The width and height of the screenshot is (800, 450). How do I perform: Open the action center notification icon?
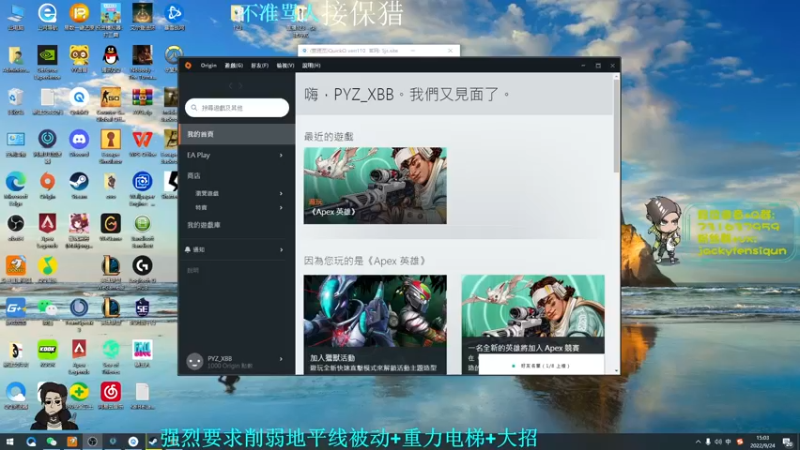tap(788, 442)
